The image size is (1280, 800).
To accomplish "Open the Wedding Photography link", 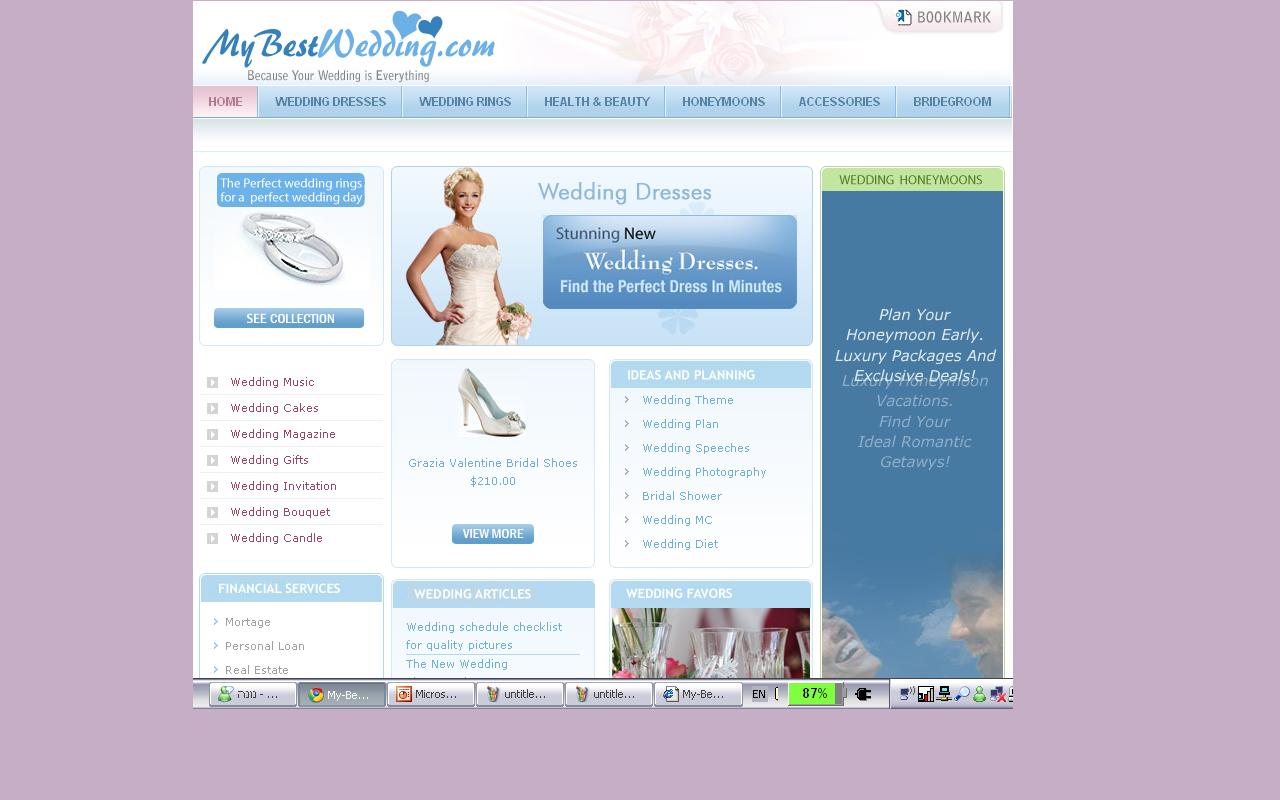I will click(x=704, y=472).
